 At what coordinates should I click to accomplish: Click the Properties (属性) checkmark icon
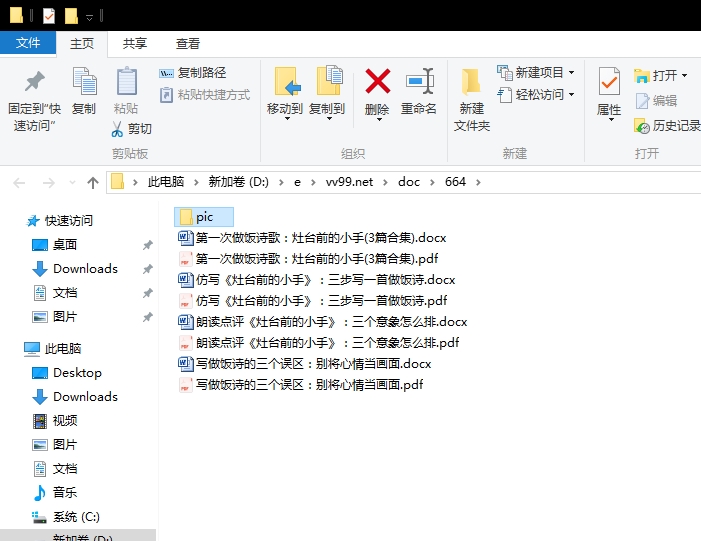[609, 81]
